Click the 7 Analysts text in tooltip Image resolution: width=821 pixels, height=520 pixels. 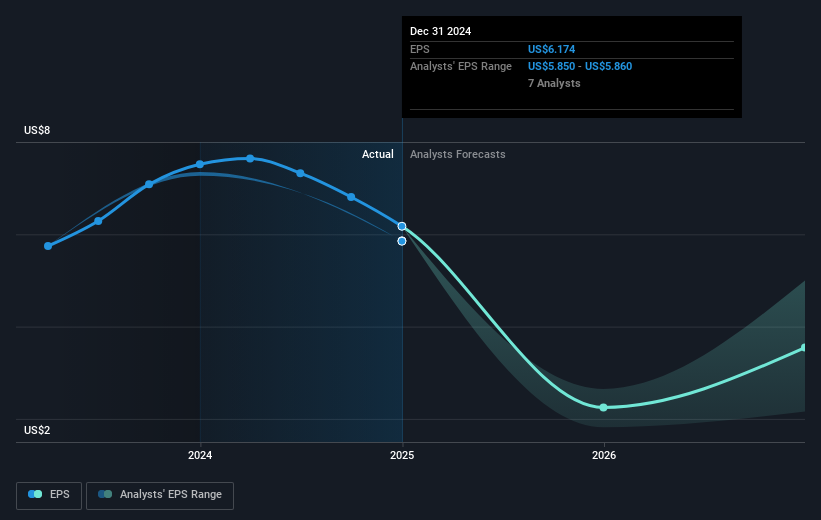pyautogui.click(x=554, y=83)
